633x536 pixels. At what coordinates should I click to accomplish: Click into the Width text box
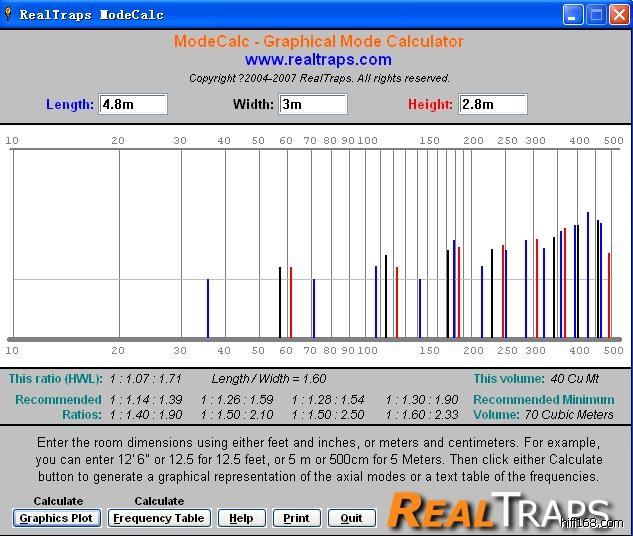pos(313,105)
